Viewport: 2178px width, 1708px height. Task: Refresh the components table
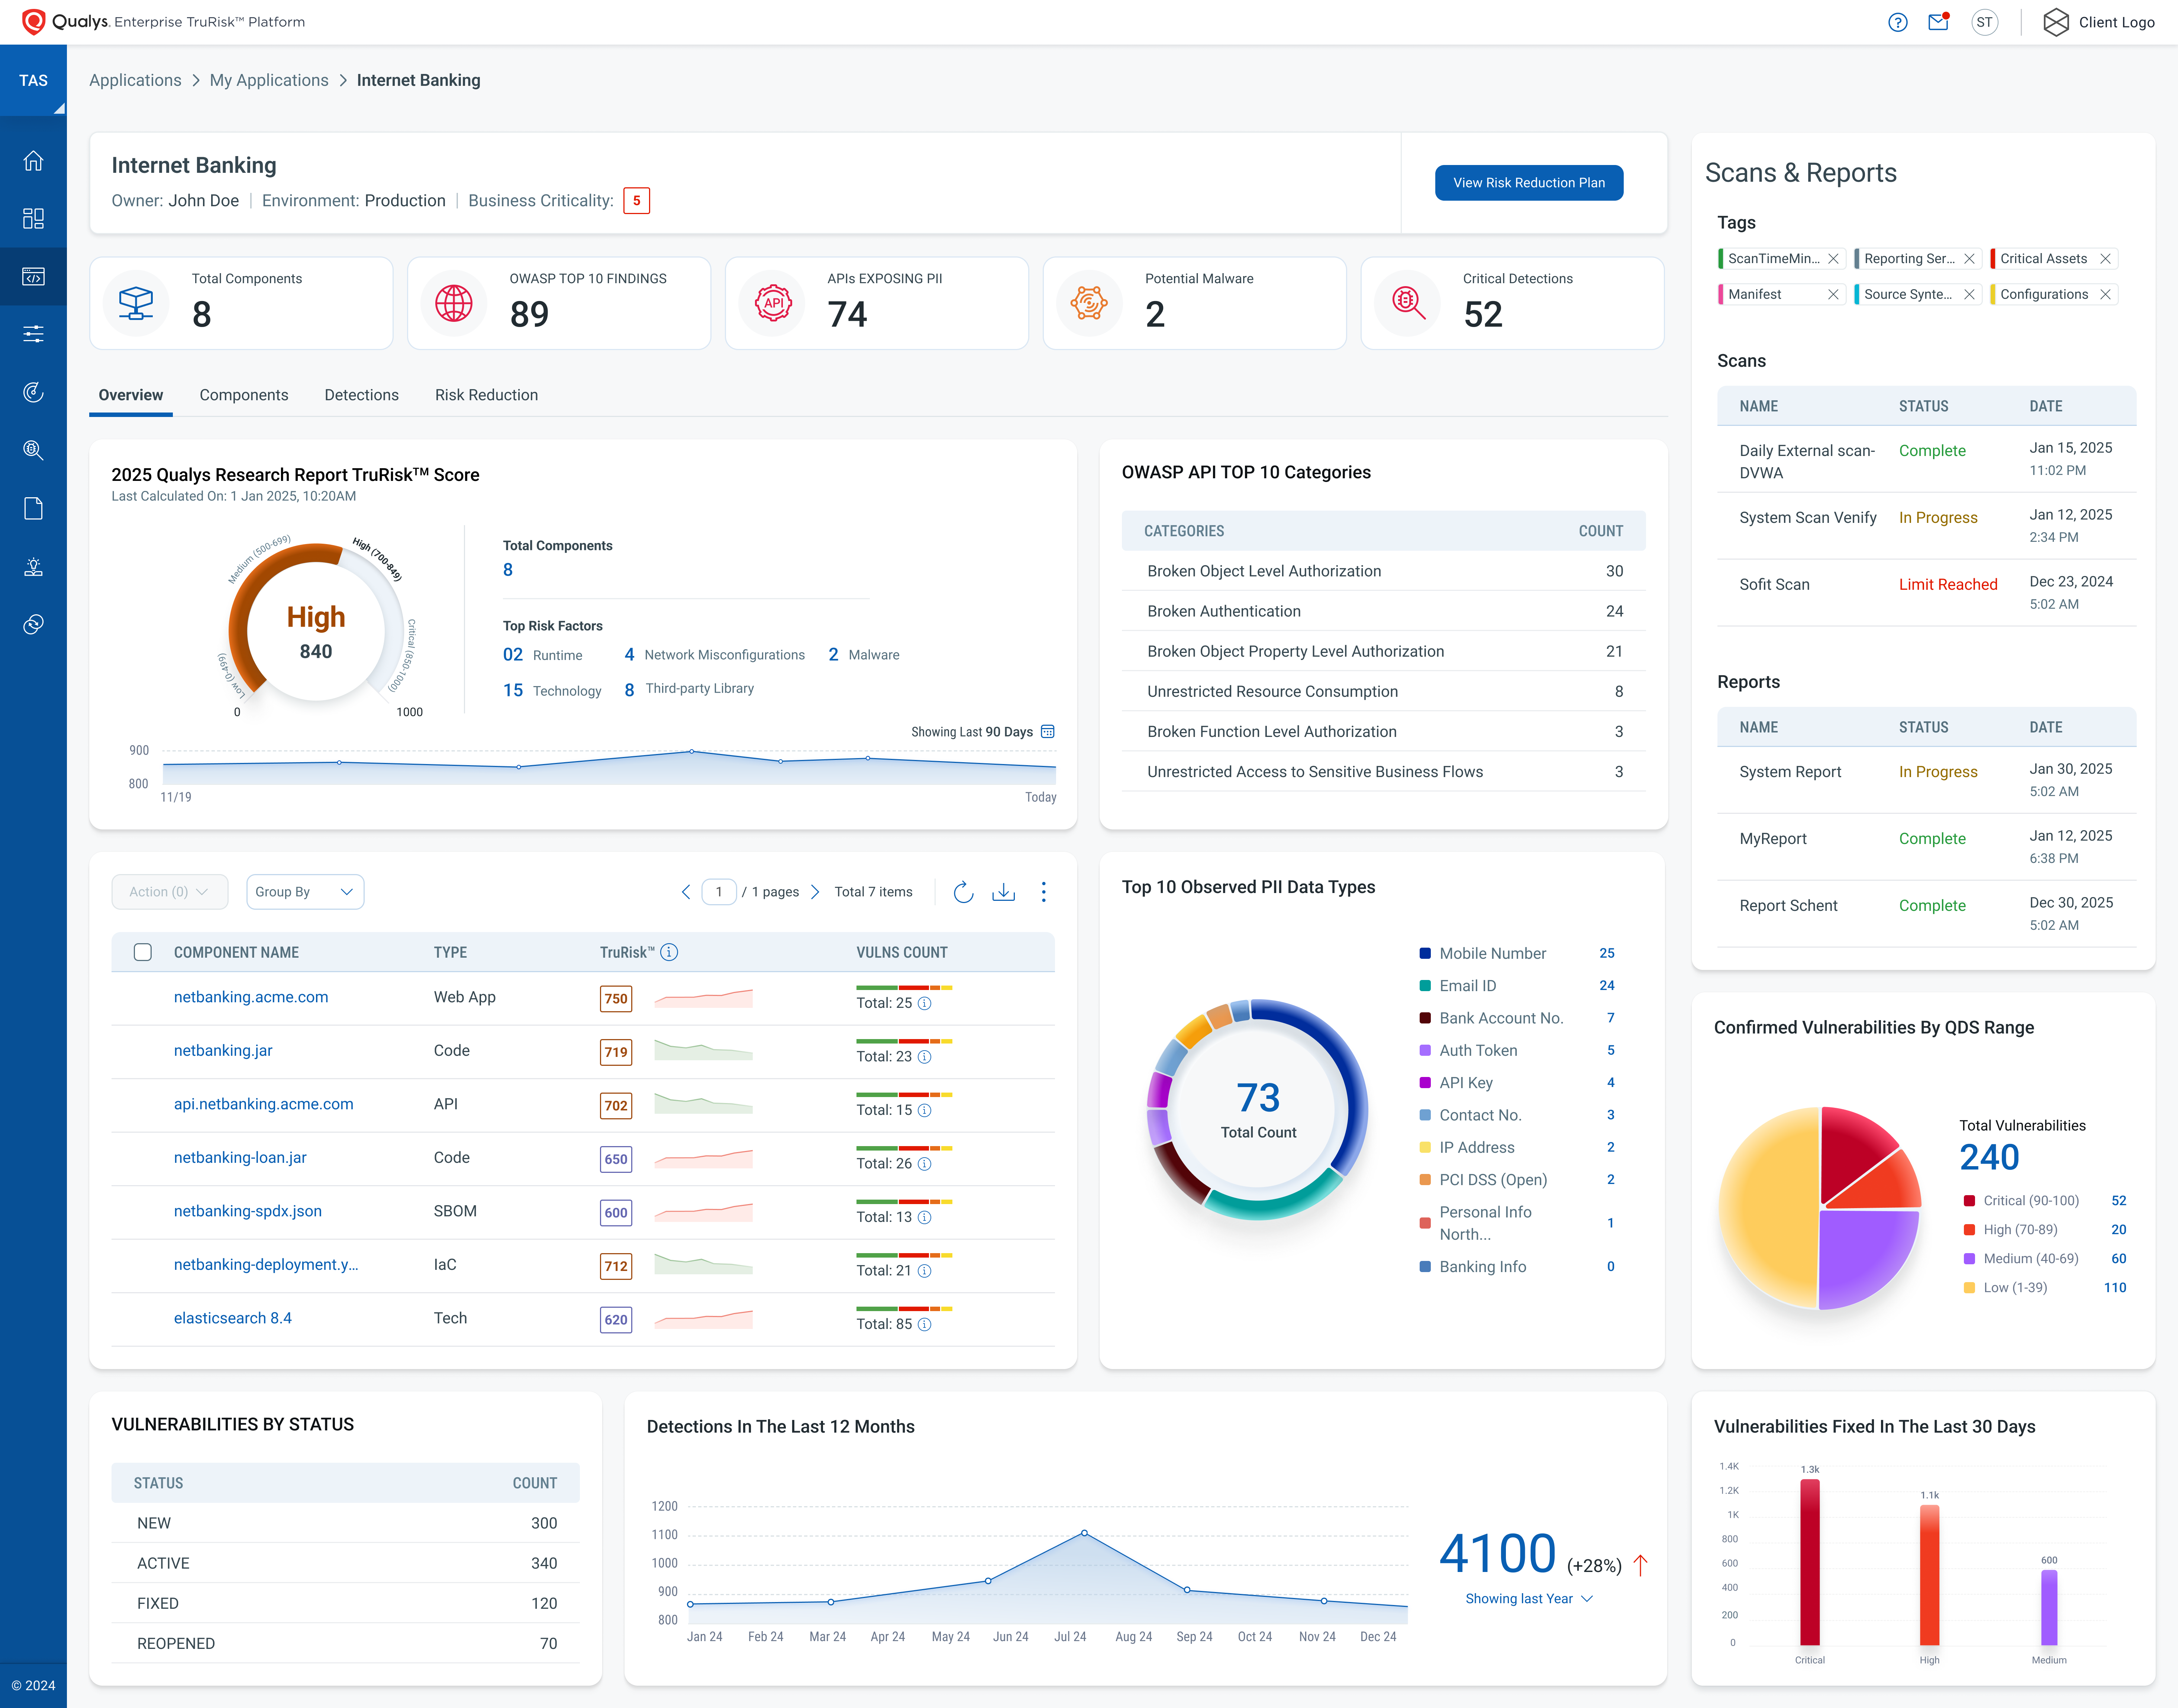pos(963,892)
